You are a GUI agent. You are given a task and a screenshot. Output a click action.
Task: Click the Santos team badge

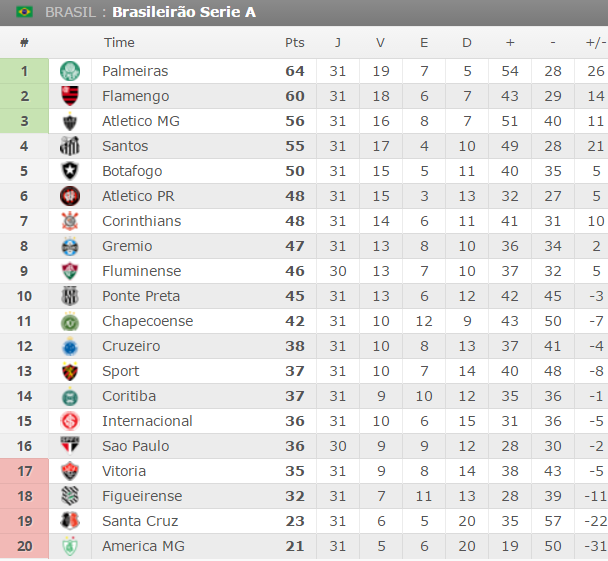click(x=69, y=146)
